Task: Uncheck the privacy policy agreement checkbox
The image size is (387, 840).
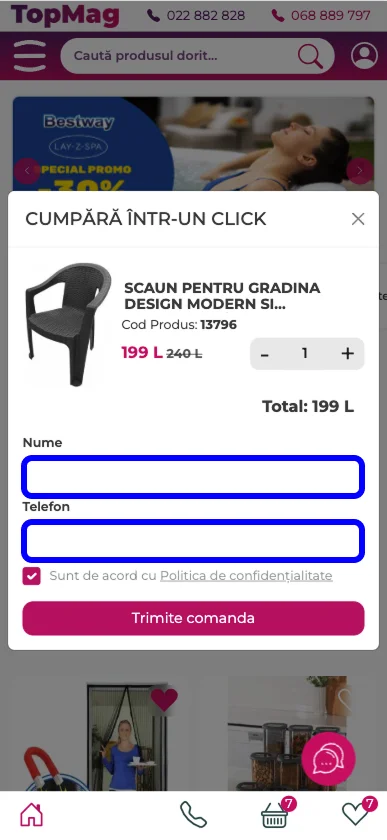Action: pyautogui.click(x=32, y=576)
